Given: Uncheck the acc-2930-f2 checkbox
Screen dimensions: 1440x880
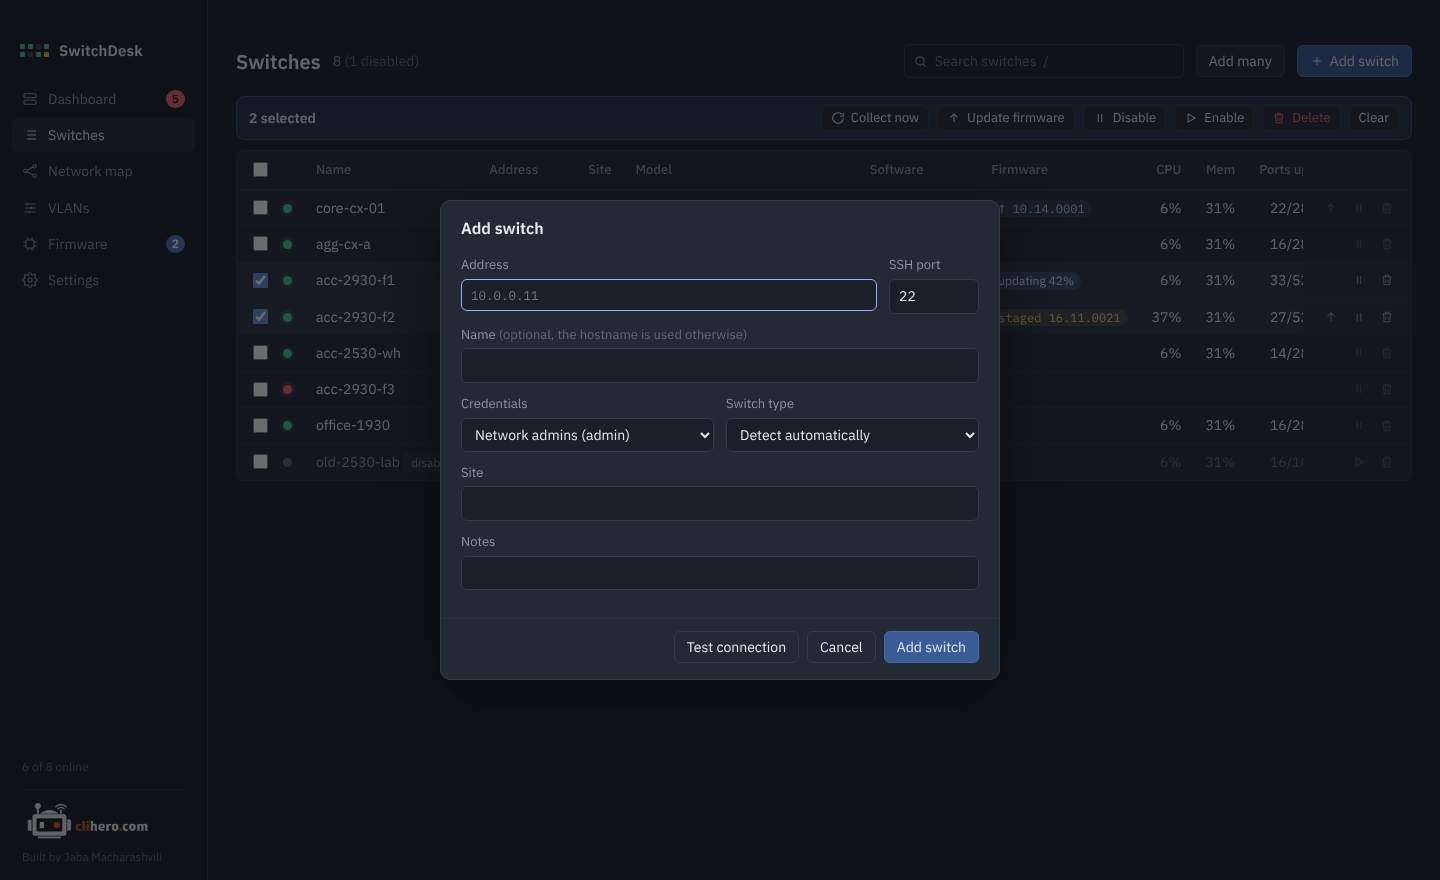Looking at the screenshot, I should (260, 317).
